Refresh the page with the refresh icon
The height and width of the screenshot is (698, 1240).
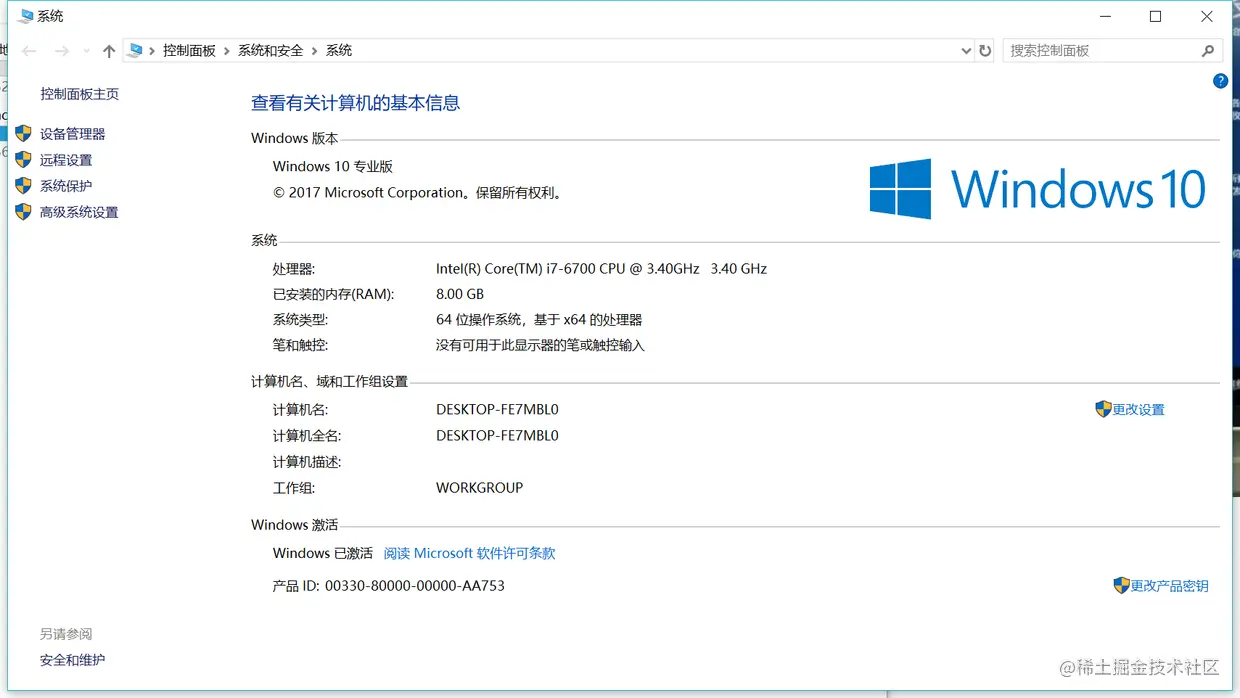986,51
